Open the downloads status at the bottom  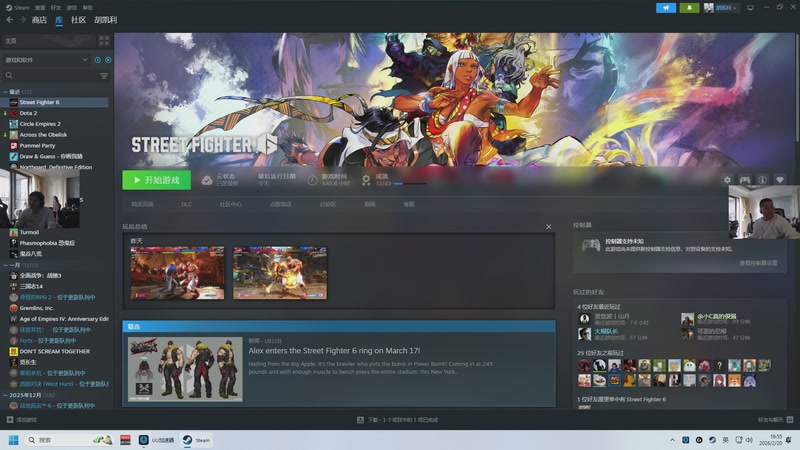click(x=397, y=420)
